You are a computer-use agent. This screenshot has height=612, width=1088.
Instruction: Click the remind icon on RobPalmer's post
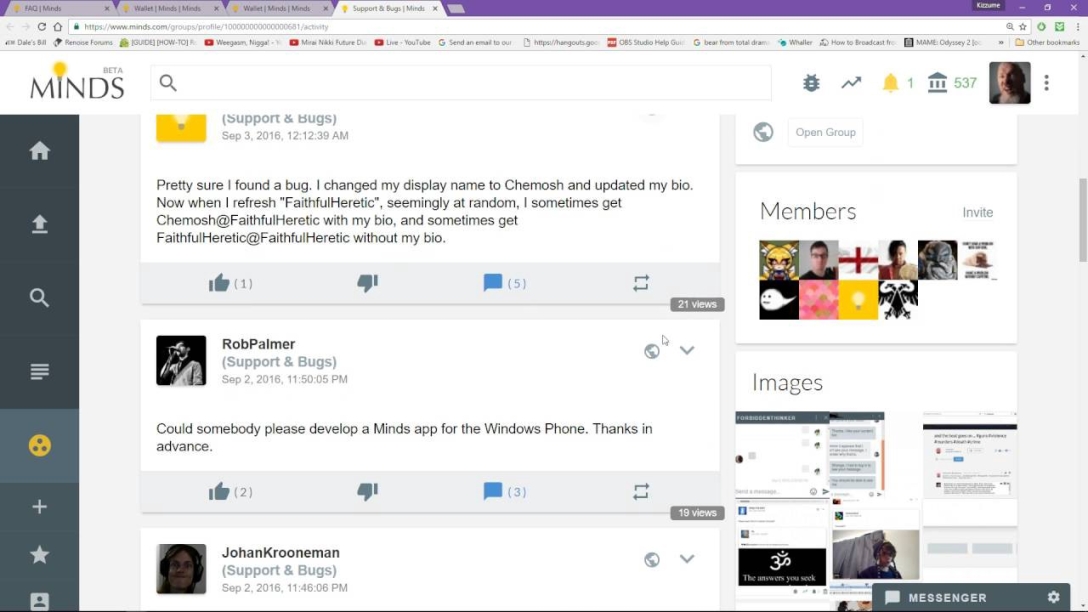pos(641,492)
